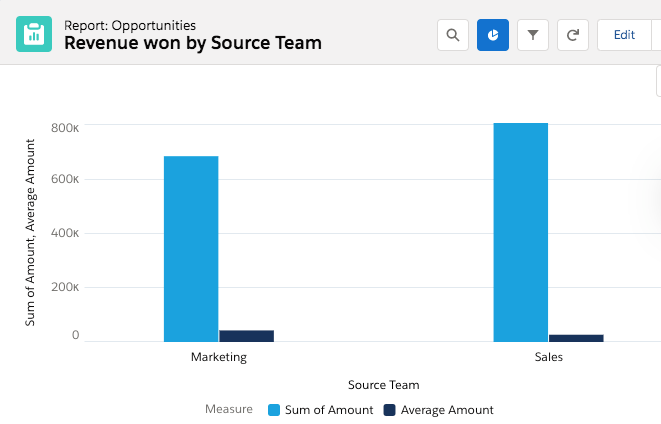Select the Marketing Average Amount bar
The image size is (661, 424).
[246, 336]
